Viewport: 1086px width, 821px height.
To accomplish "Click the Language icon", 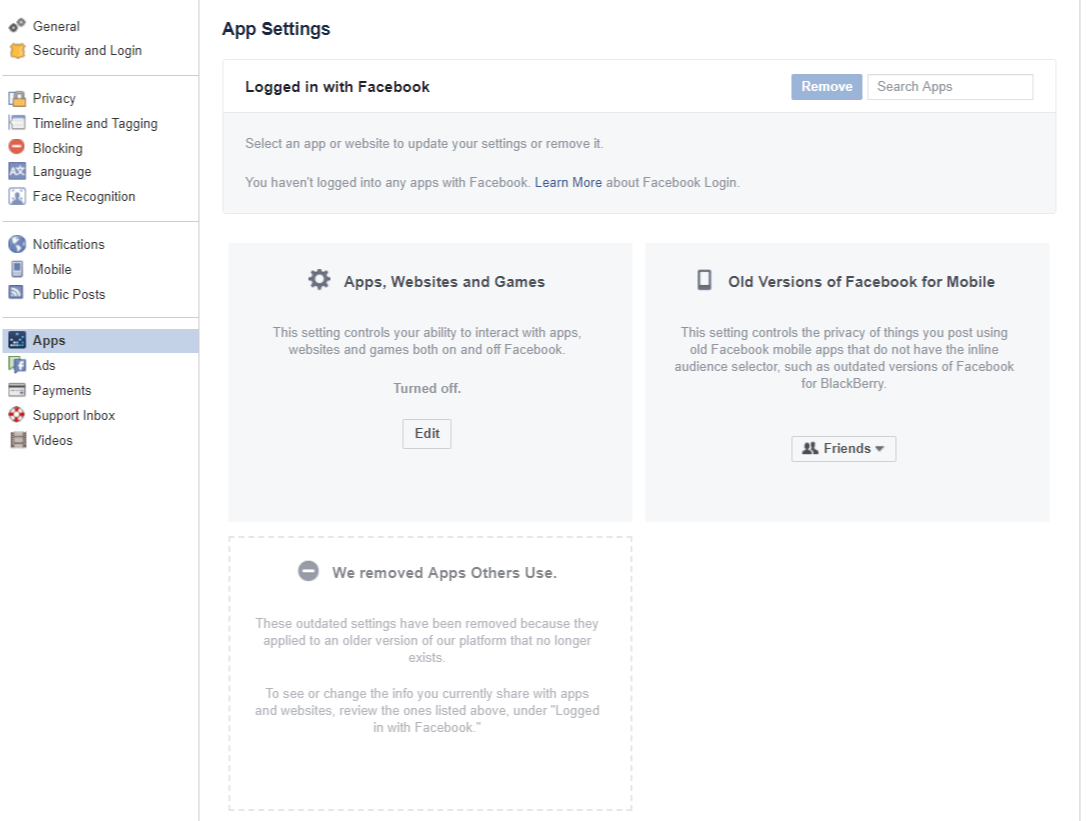I will [17, 171].
